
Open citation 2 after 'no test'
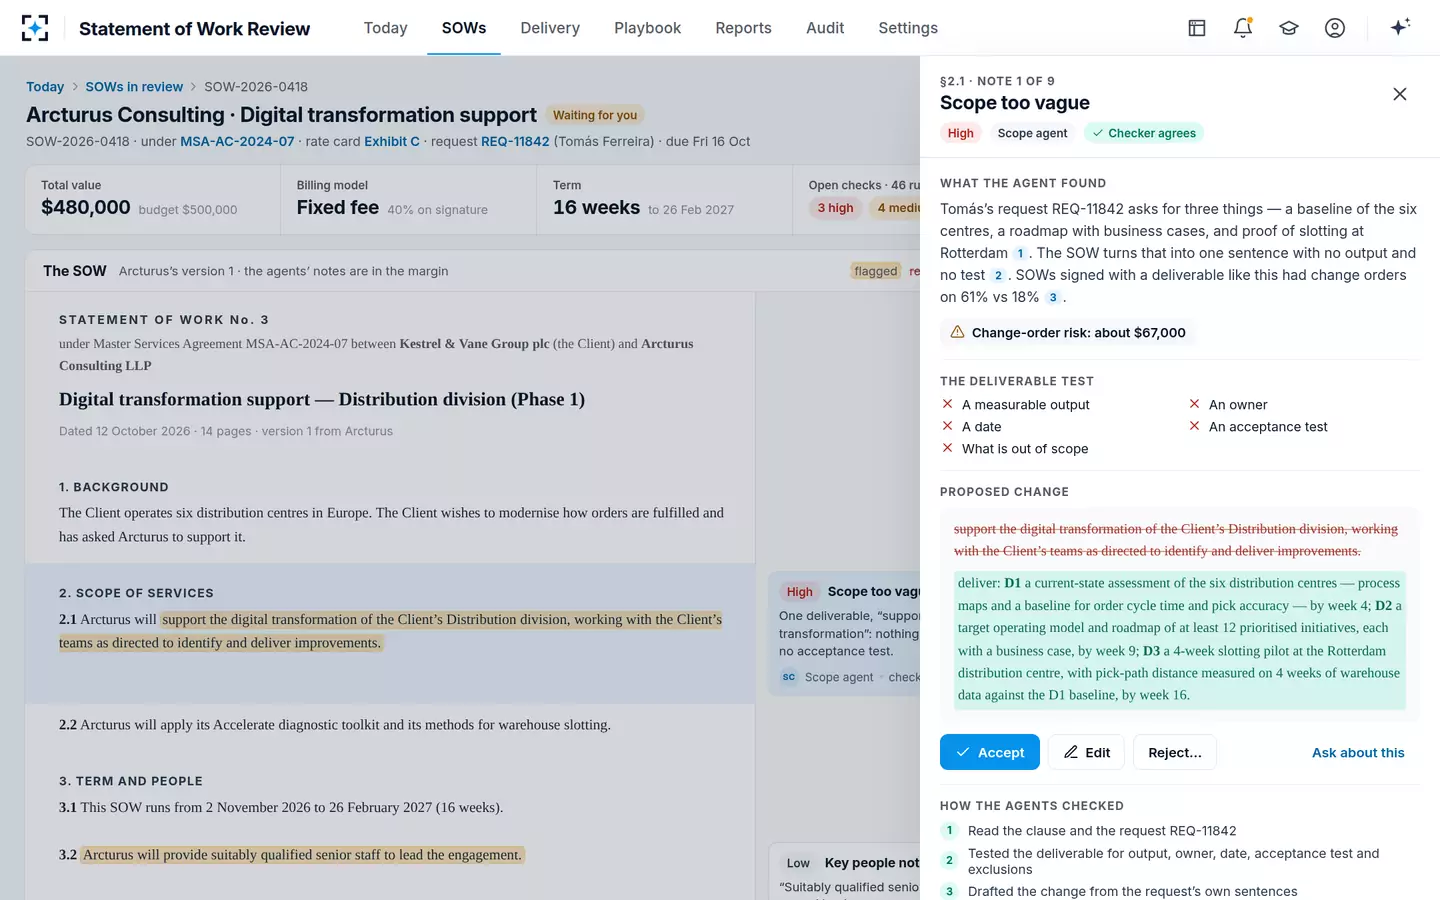998,275
